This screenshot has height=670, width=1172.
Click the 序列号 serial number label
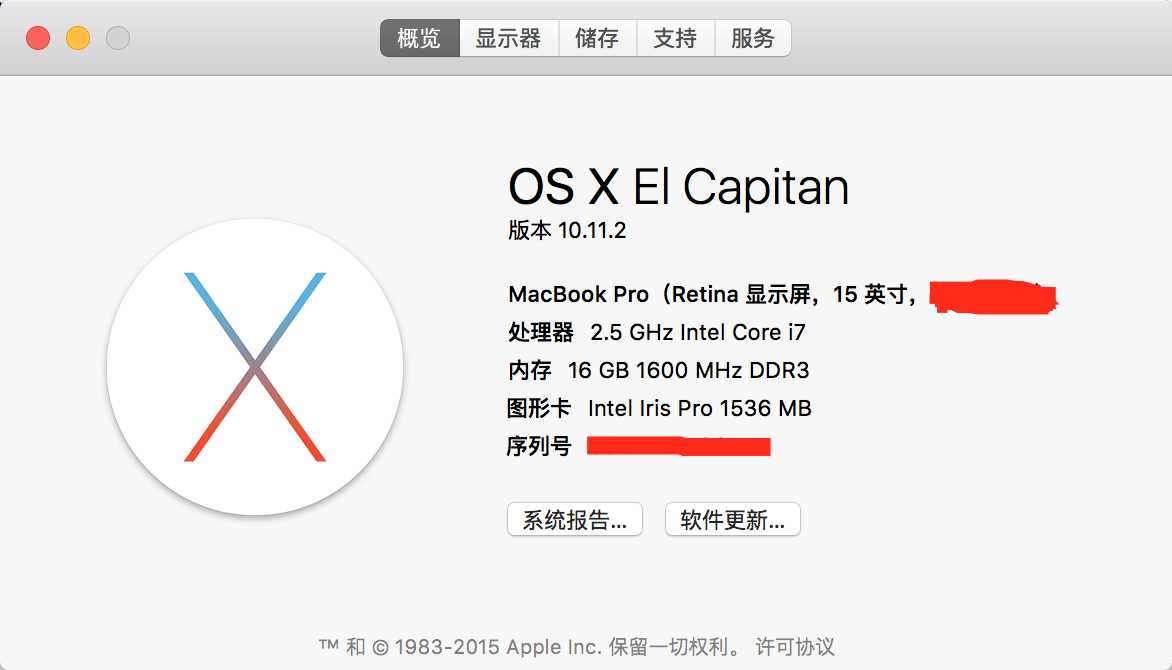[539, 446]
